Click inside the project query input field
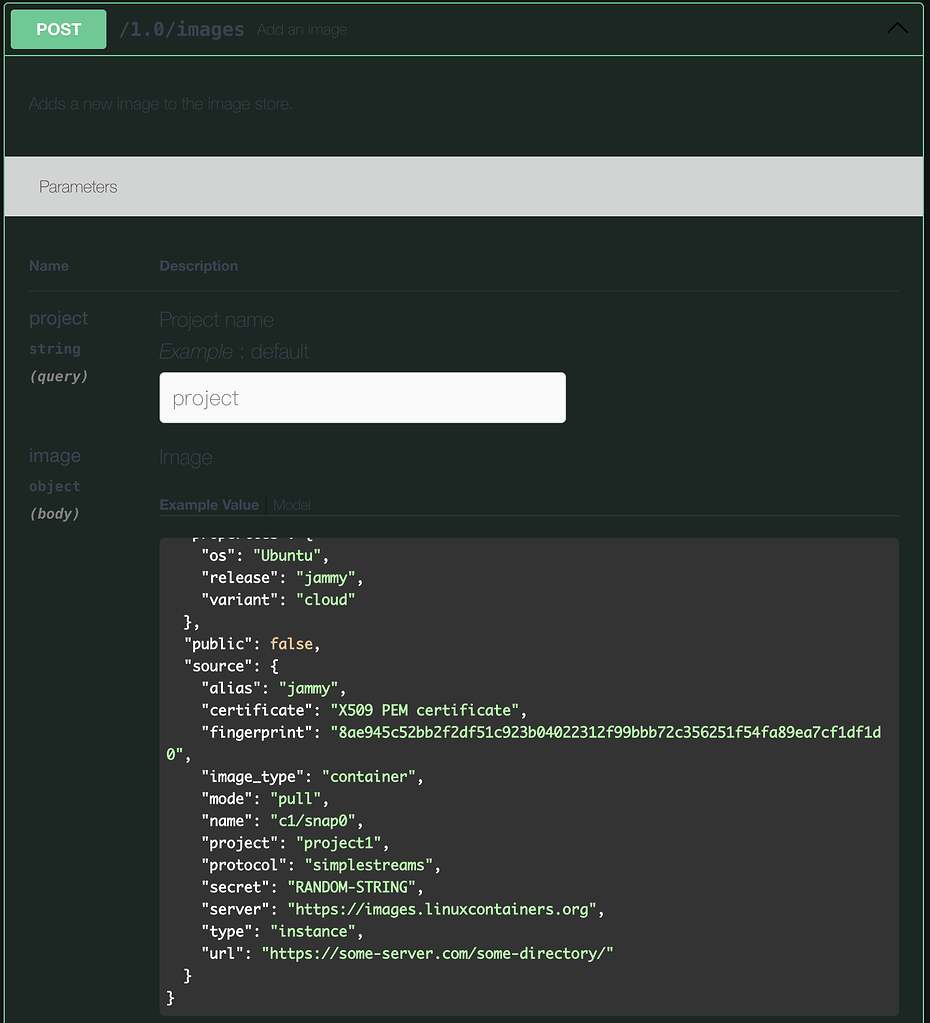The width and height of the screenshot is (930, 1023). point(362,397)
